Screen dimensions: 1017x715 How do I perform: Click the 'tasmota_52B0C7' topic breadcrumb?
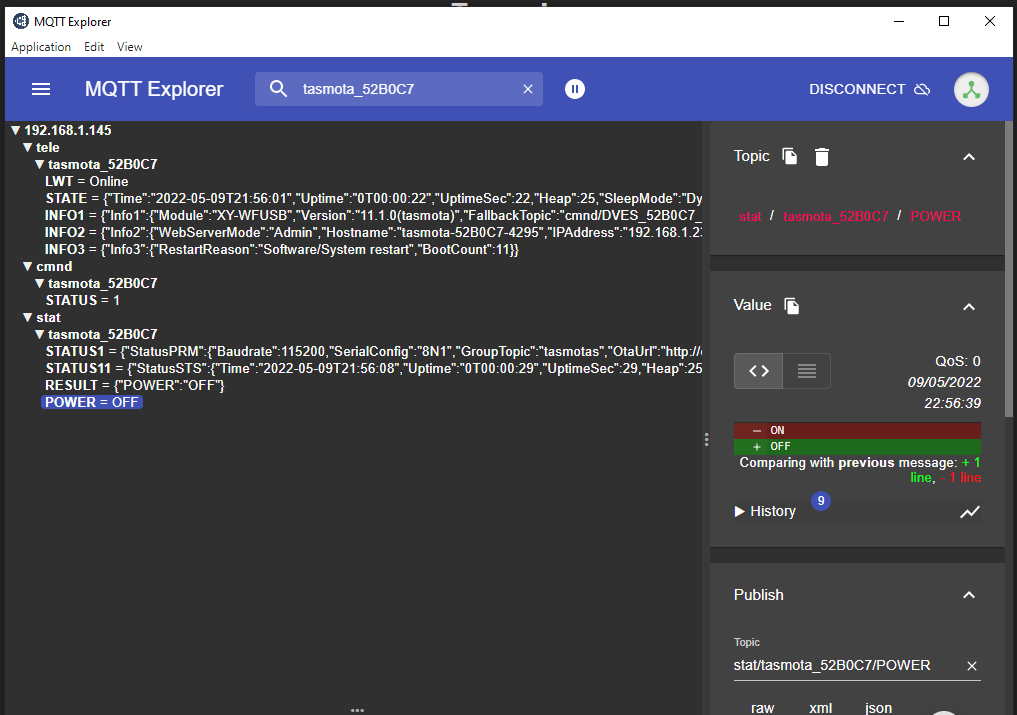click(835, 216)
